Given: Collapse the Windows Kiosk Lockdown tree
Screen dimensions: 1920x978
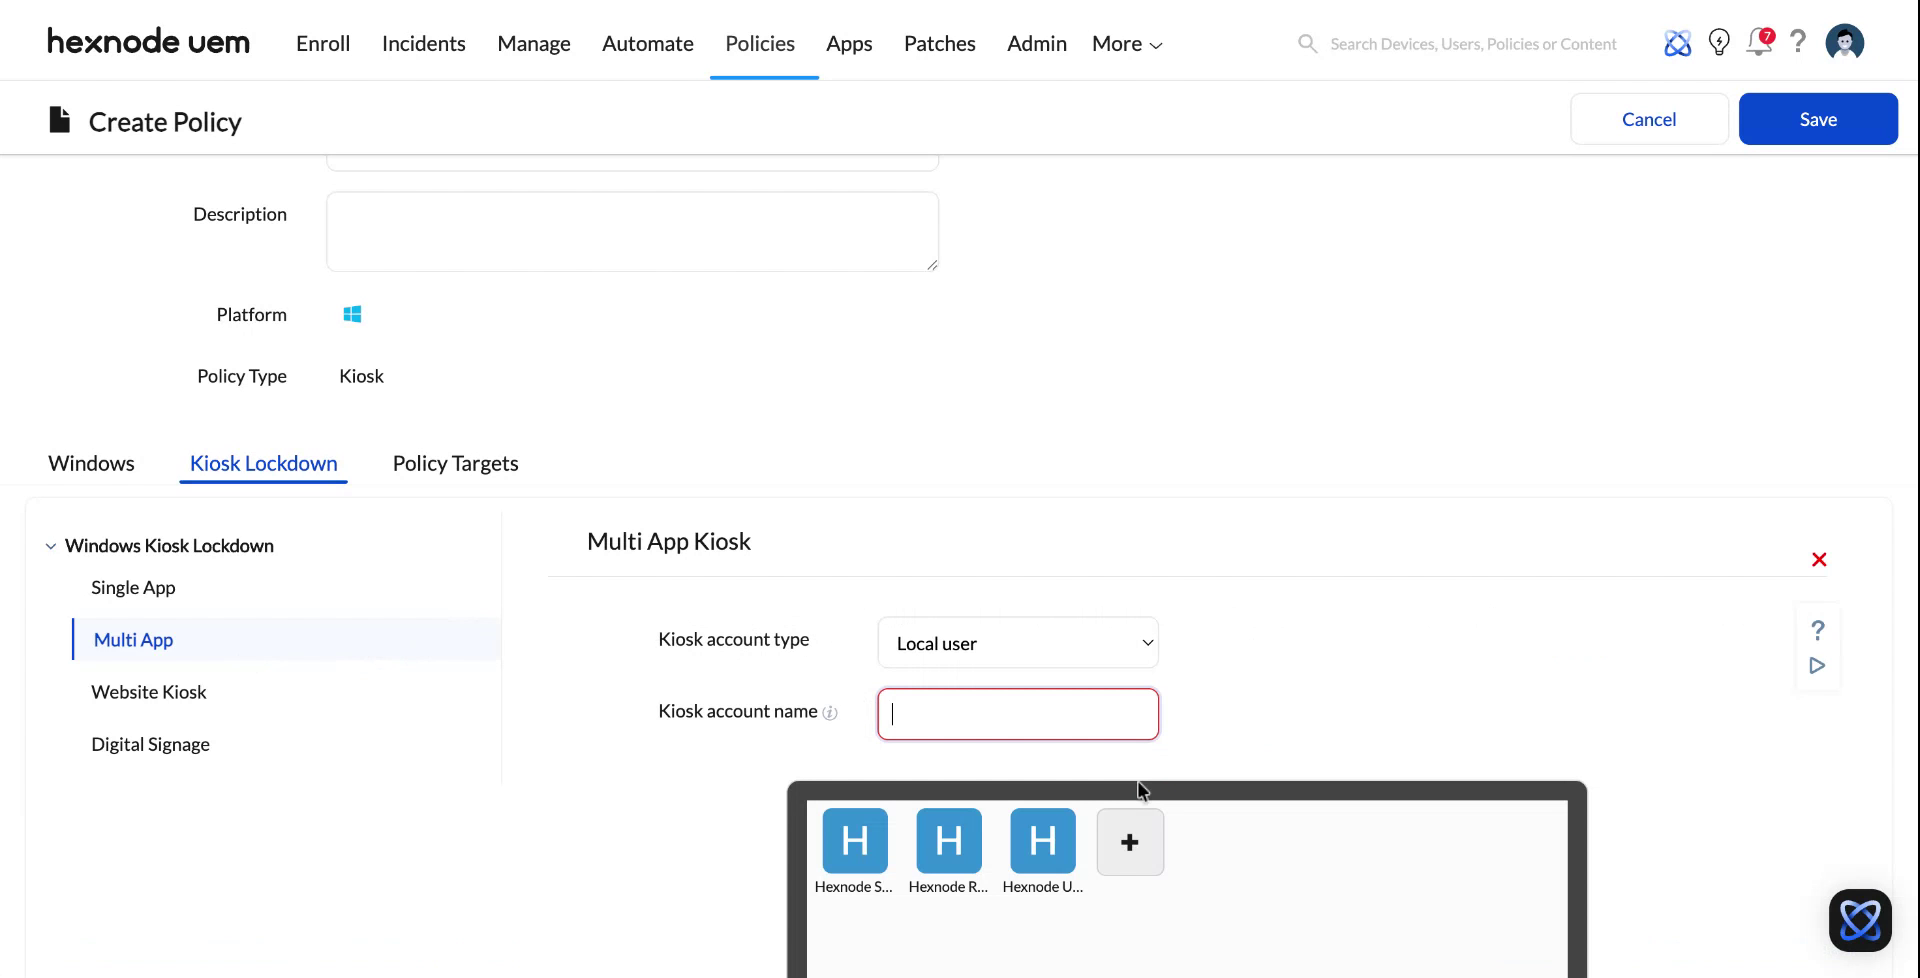Looking at the screenshot, I should click(x=51, y=545).
